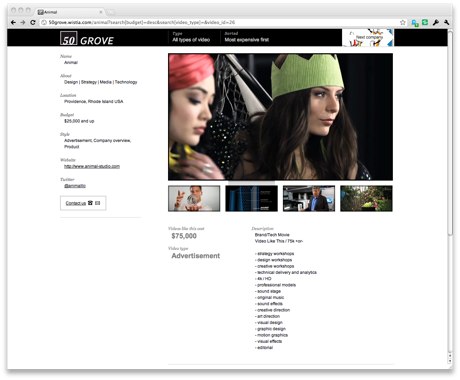460x380 pixels.
Task: Select the first video thumbnail with man gesturing
Action: [x=194, y=199]
